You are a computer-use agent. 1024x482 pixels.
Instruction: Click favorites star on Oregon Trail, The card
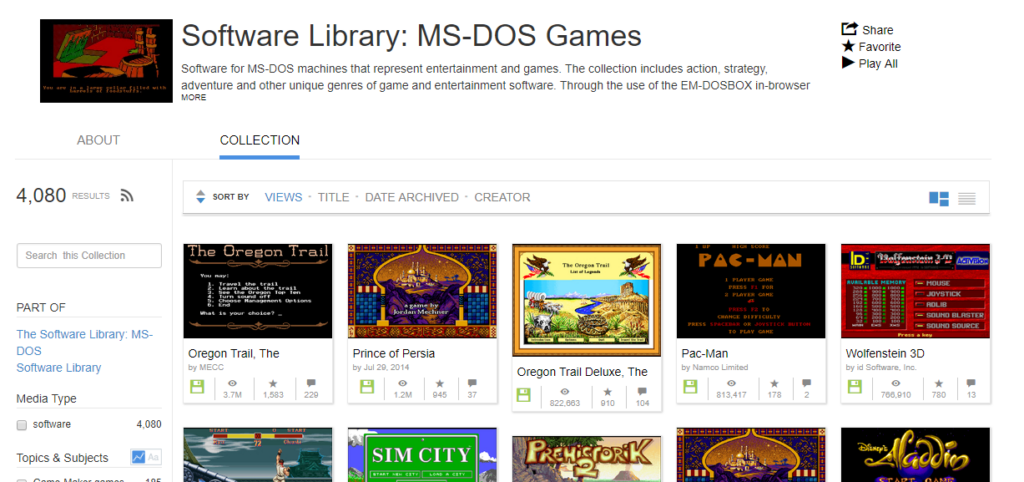(x=274, y=383)
